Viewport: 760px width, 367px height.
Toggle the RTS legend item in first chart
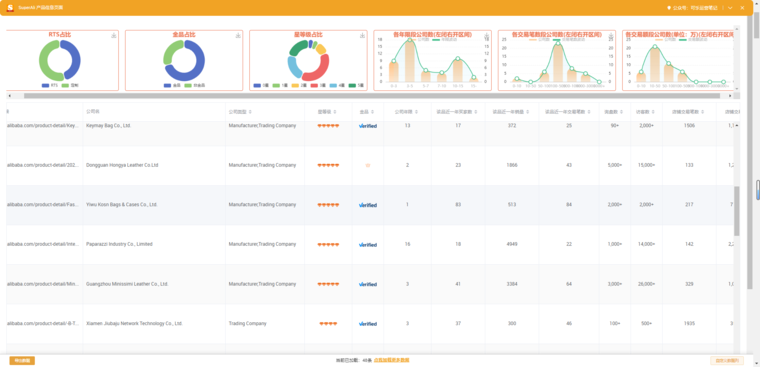point(50,85)
